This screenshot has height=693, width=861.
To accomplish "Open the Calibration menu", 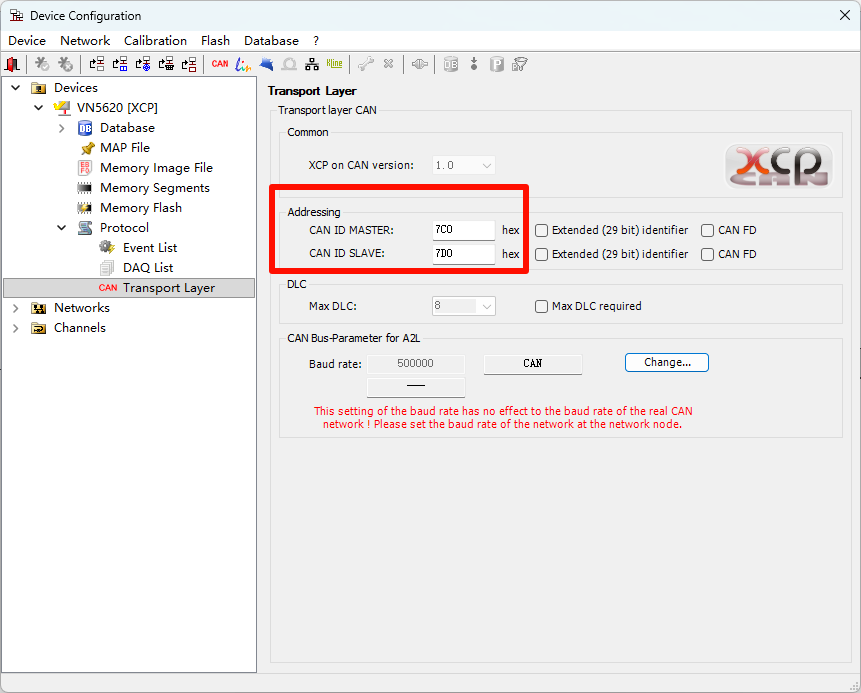I will coord(155,41).
